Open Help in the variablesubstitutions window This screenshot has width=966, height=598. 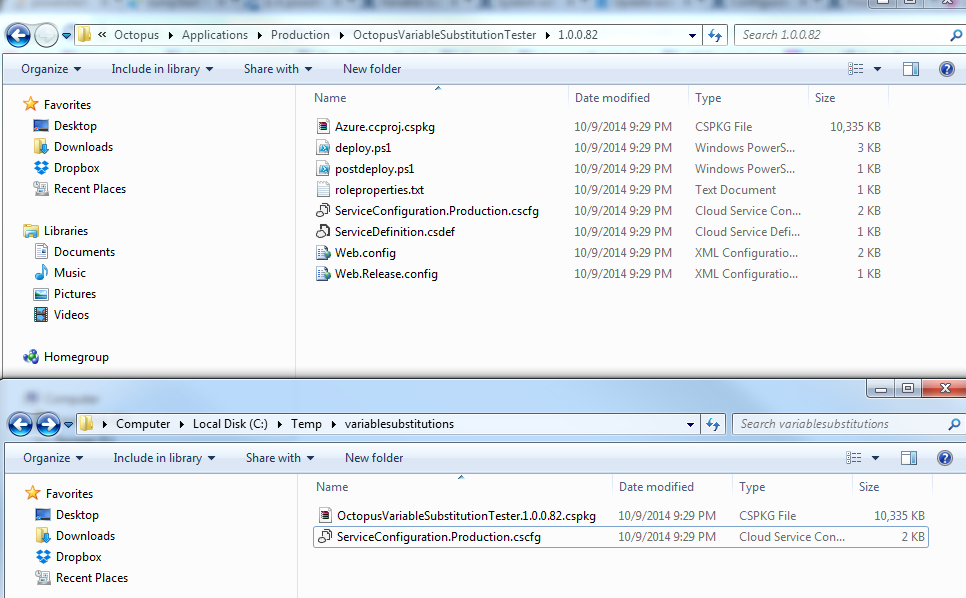point(945,458)
